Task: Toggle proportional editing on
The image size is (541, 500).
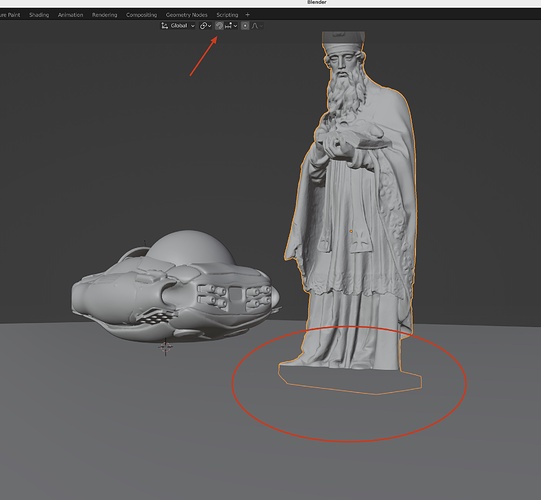Action: 245,26
